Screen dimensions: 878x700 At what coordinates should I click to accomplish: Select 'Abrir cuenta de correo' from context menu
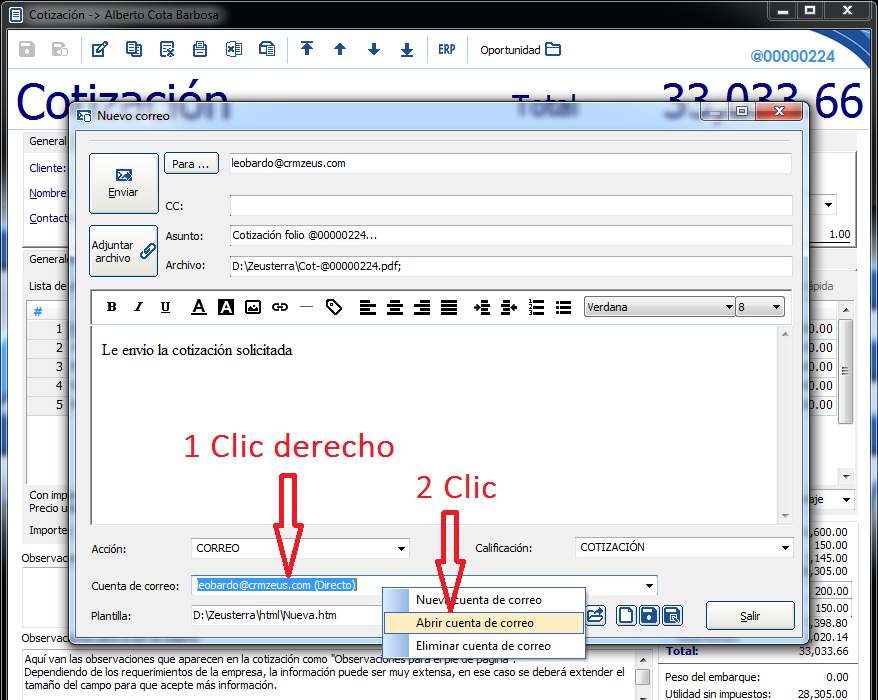coord(475,622)
